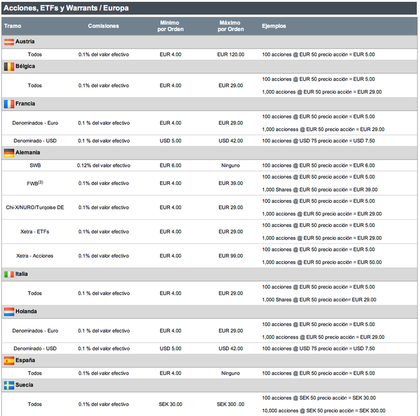Click the Xetra - Acciones row label

pos(35,256)
